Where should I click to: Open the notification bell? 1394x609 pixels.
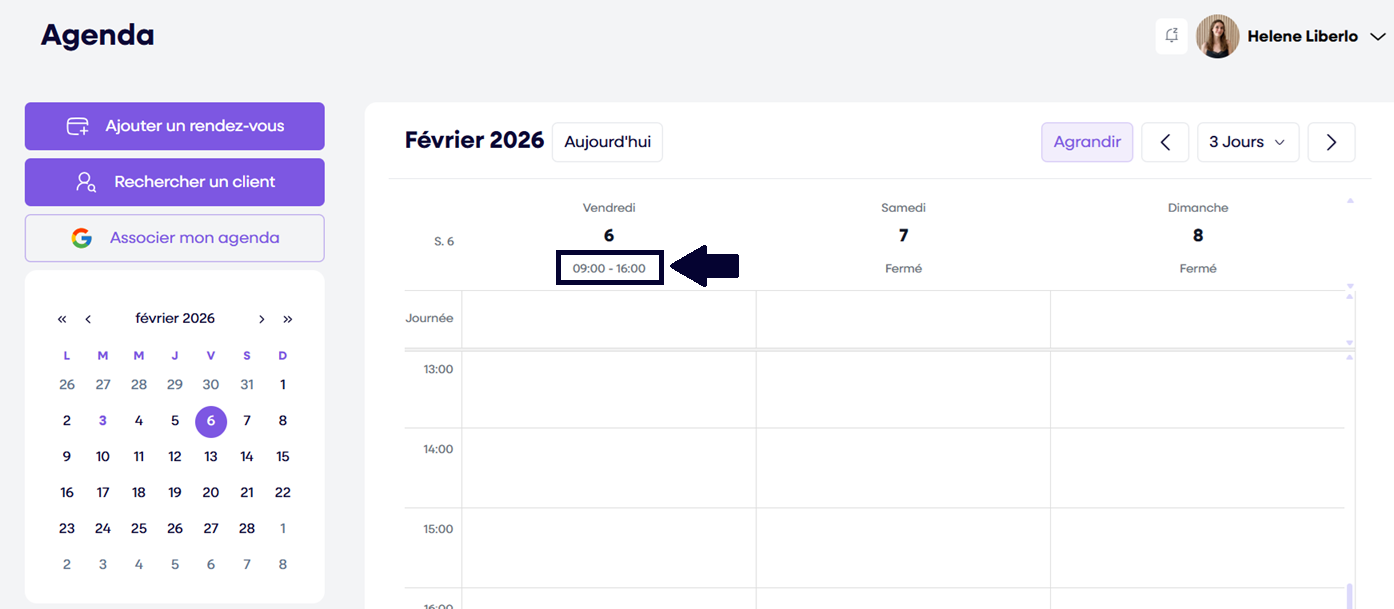[x=1171, y=35]
